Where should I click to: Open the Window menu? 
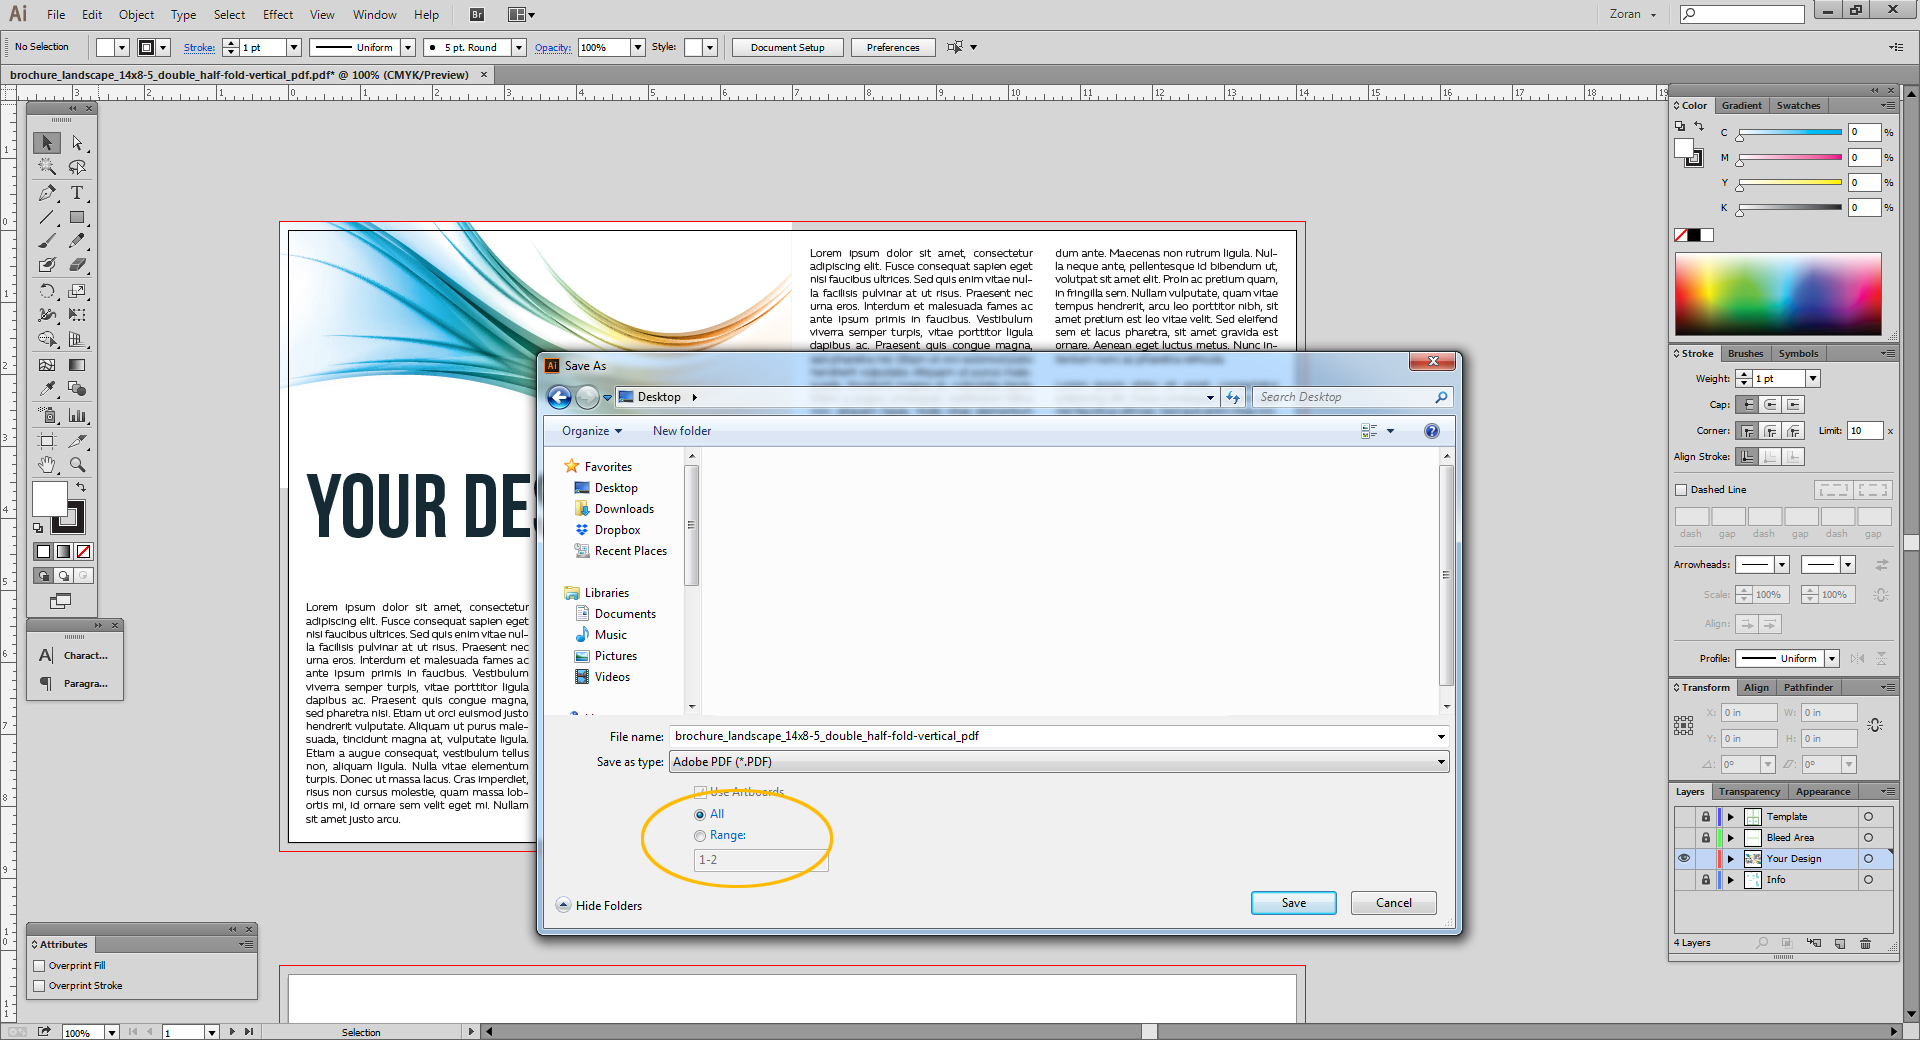pos(374,14)
